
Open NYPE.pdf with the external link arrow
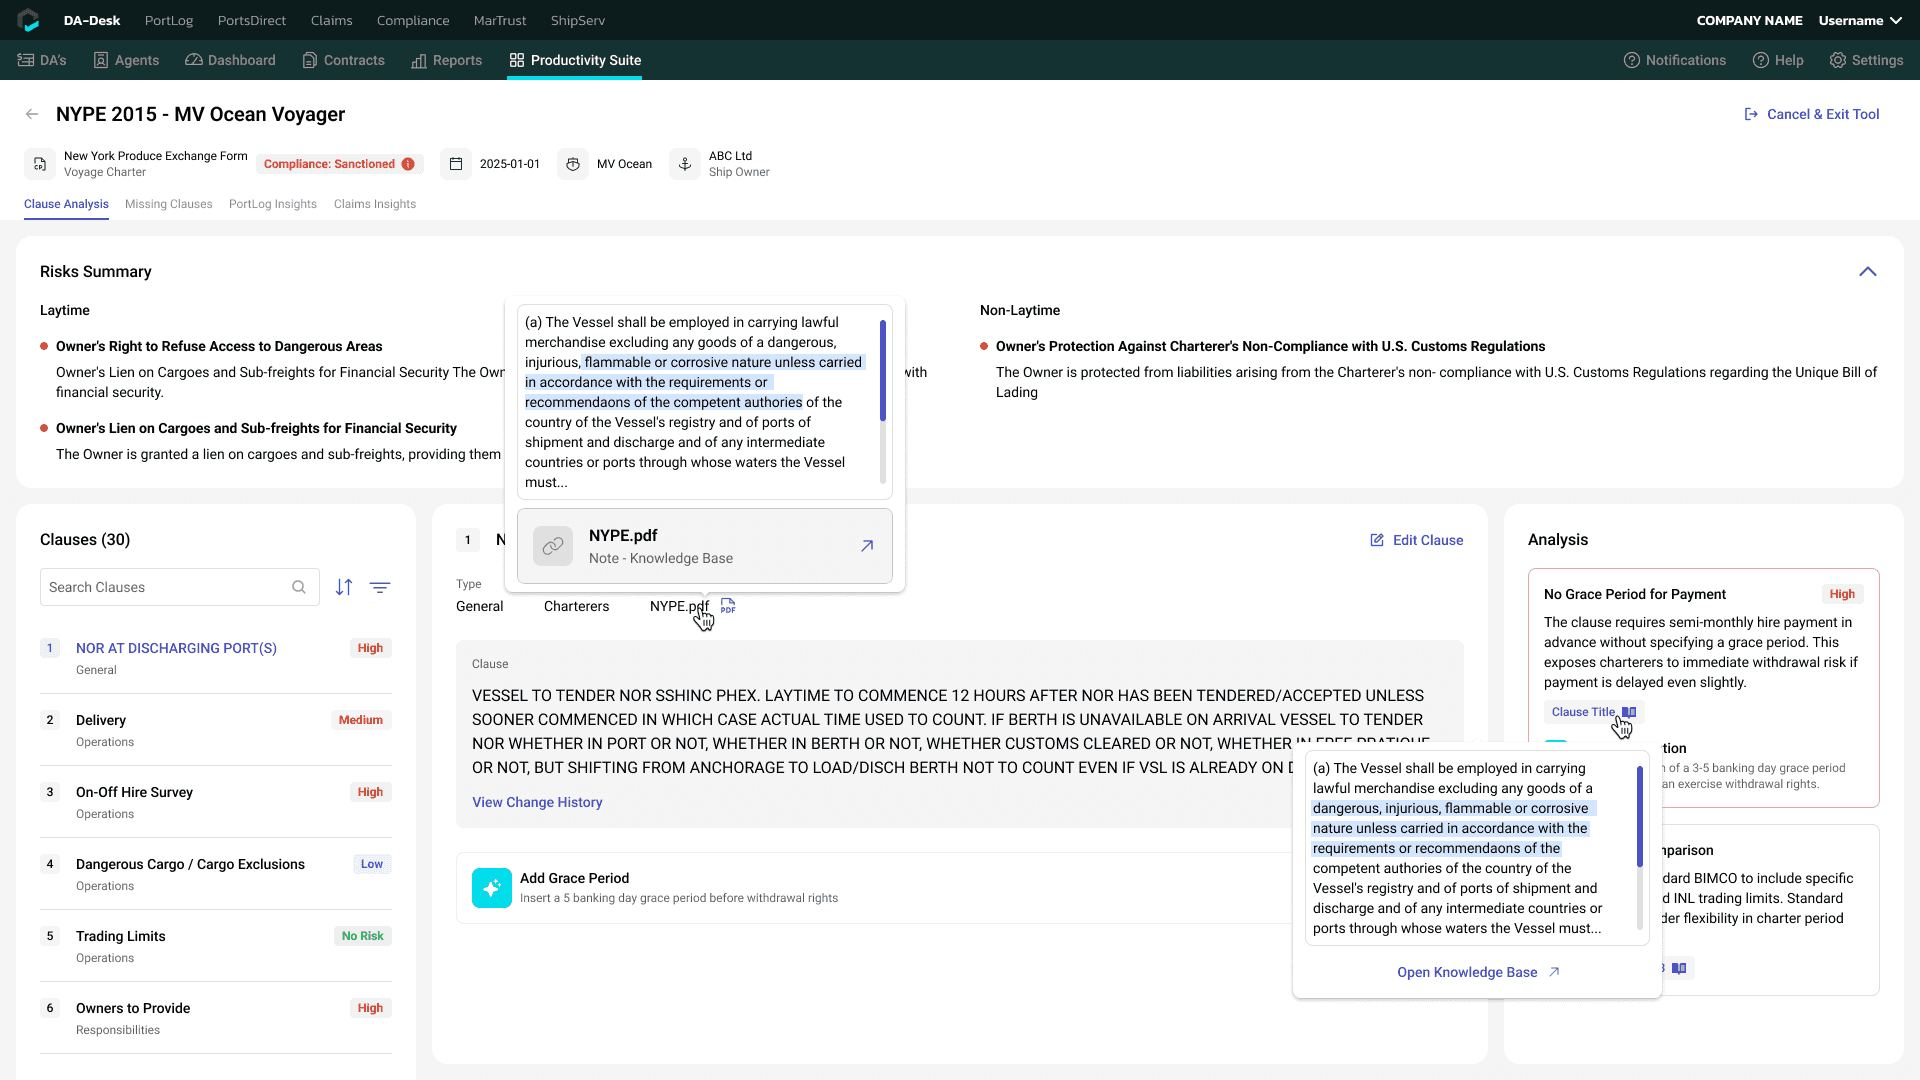coord(867,546)
